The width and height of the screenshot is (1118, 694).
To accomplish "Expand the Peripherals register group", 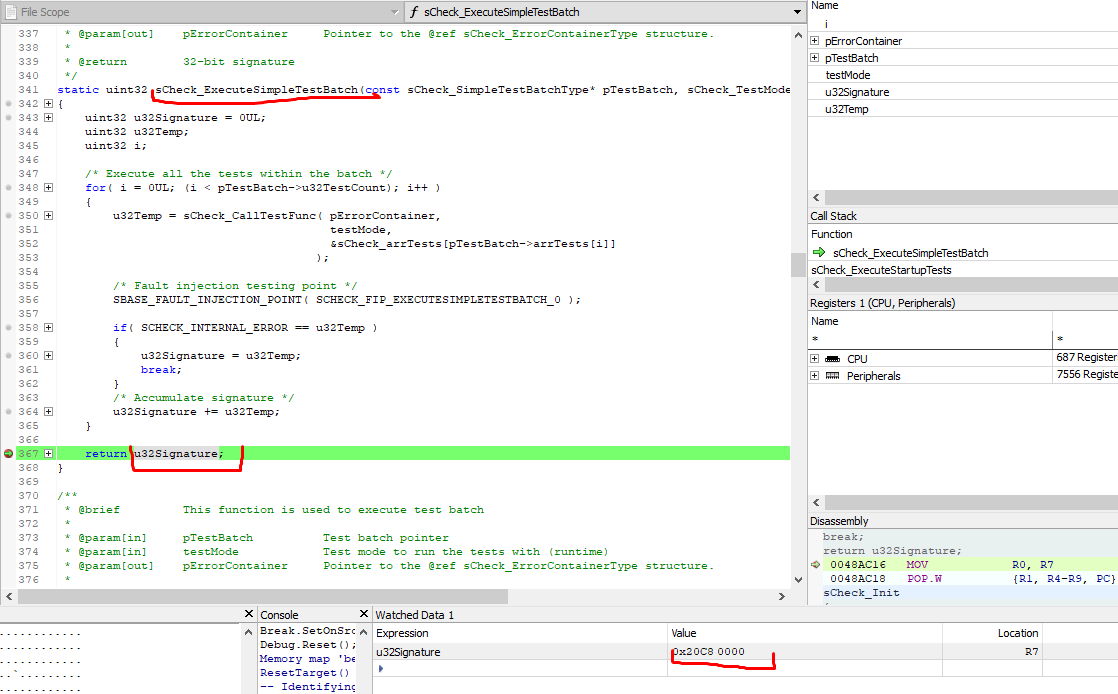I will (814, 375).
